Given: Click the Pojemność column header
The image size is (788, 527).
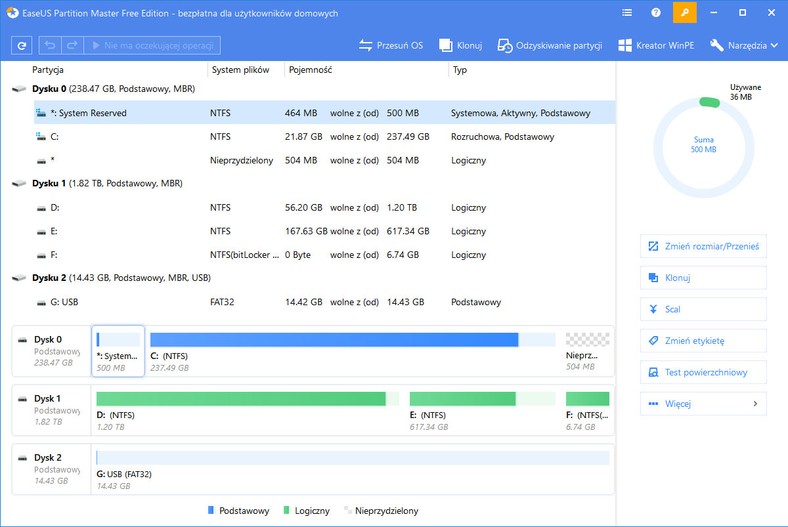Looking at the screenshot, I should pyautogui.click(x=310, y=70).
